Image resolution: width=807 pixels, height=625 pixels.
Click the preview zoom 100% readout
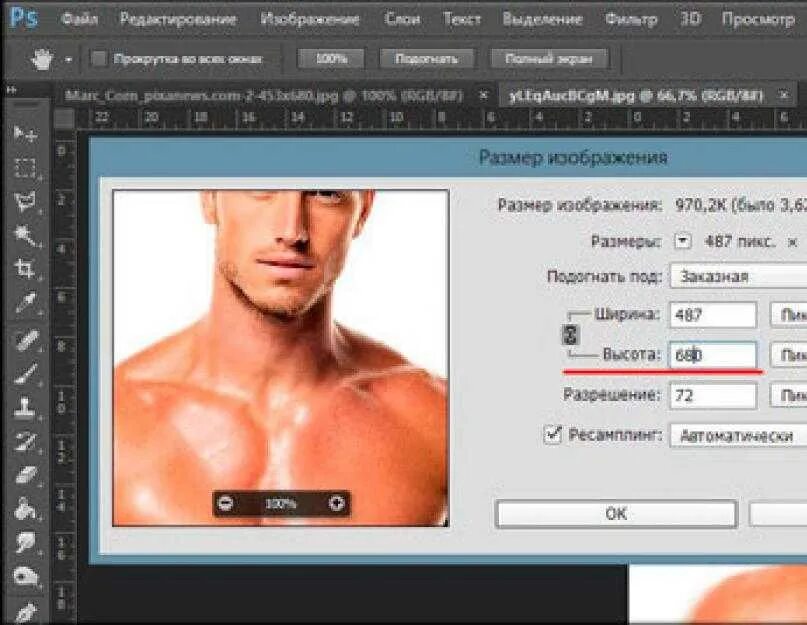(280, 504)
